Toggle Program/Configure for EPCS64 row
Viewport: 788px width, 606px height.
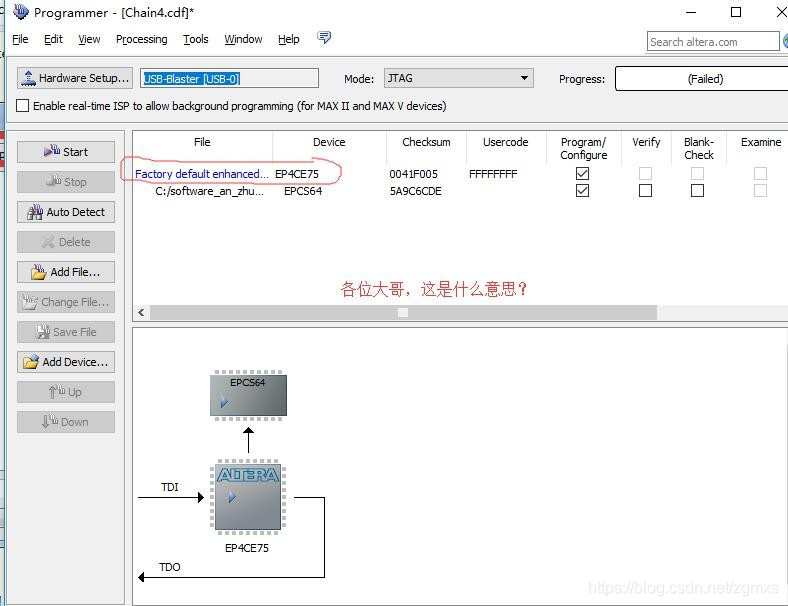(582, 191)
